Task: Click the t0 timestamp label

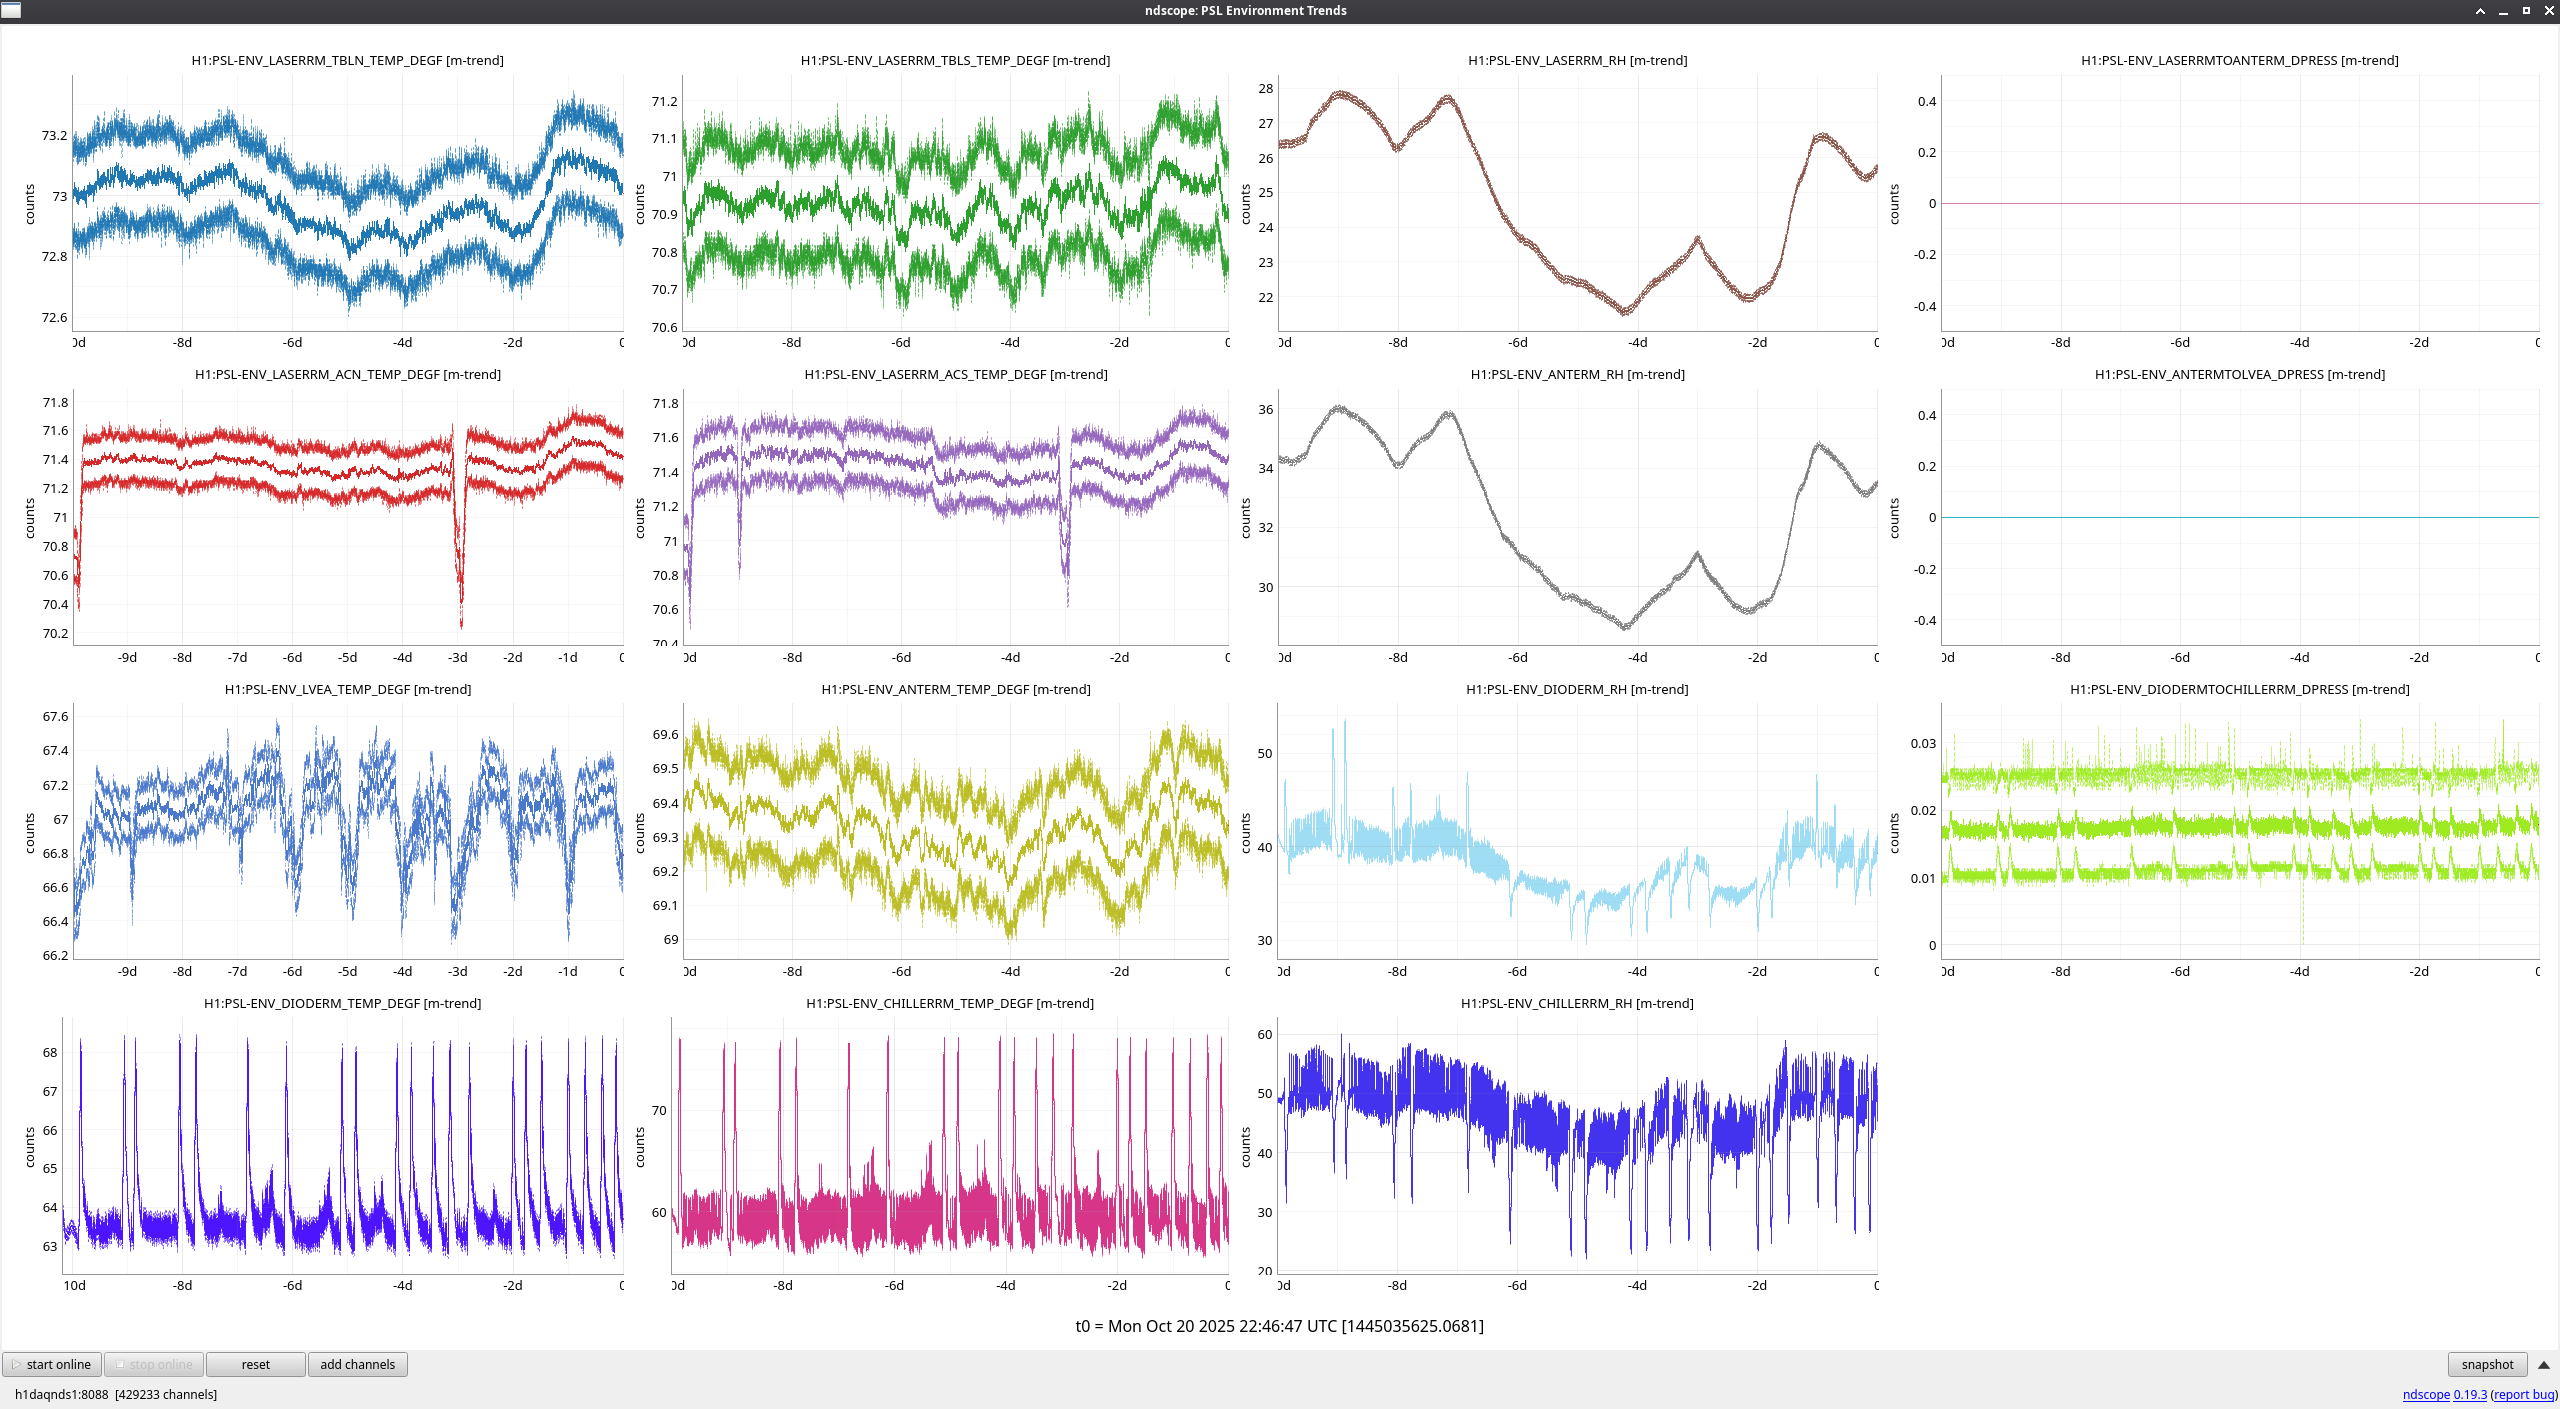Action: coord(1279,1326)
